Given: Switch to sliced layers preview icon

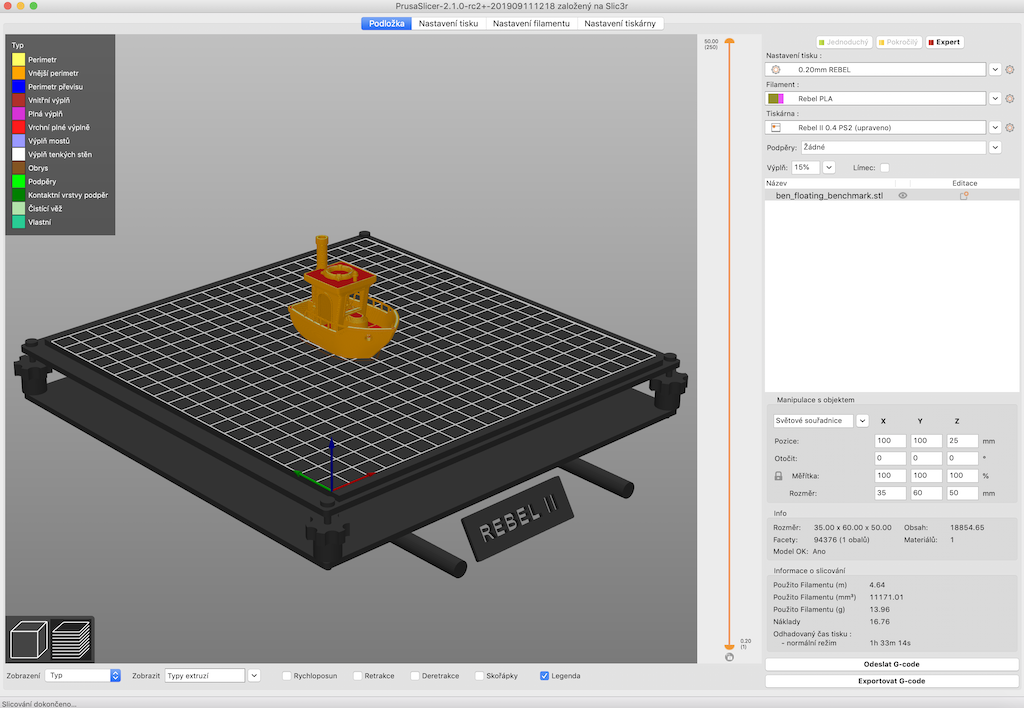Looking at the screenshot, I should tap(71, 639).
